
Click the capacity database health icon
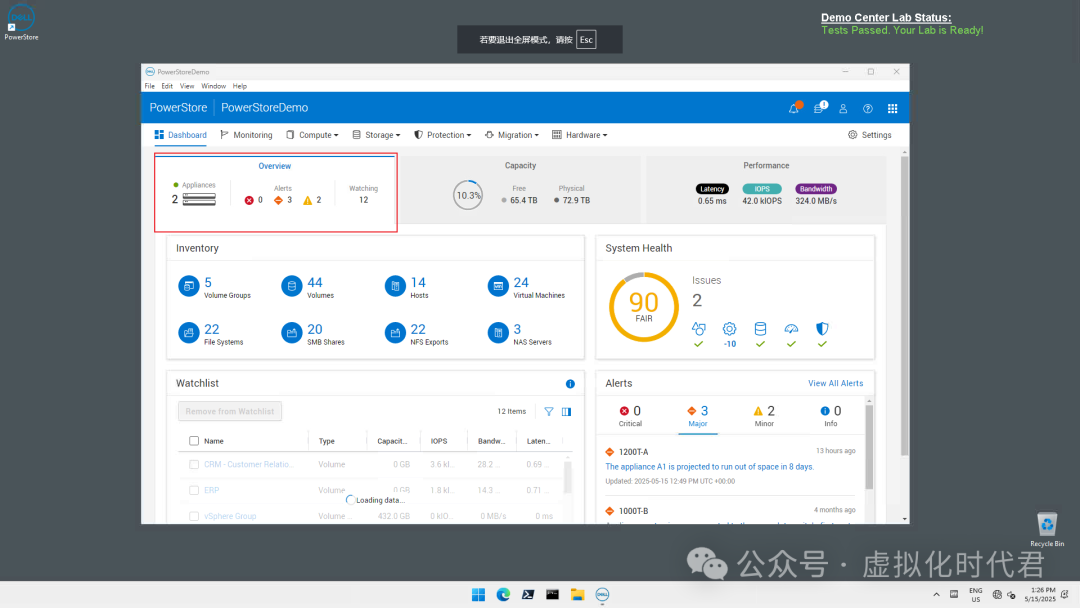[x=760, y=329]
